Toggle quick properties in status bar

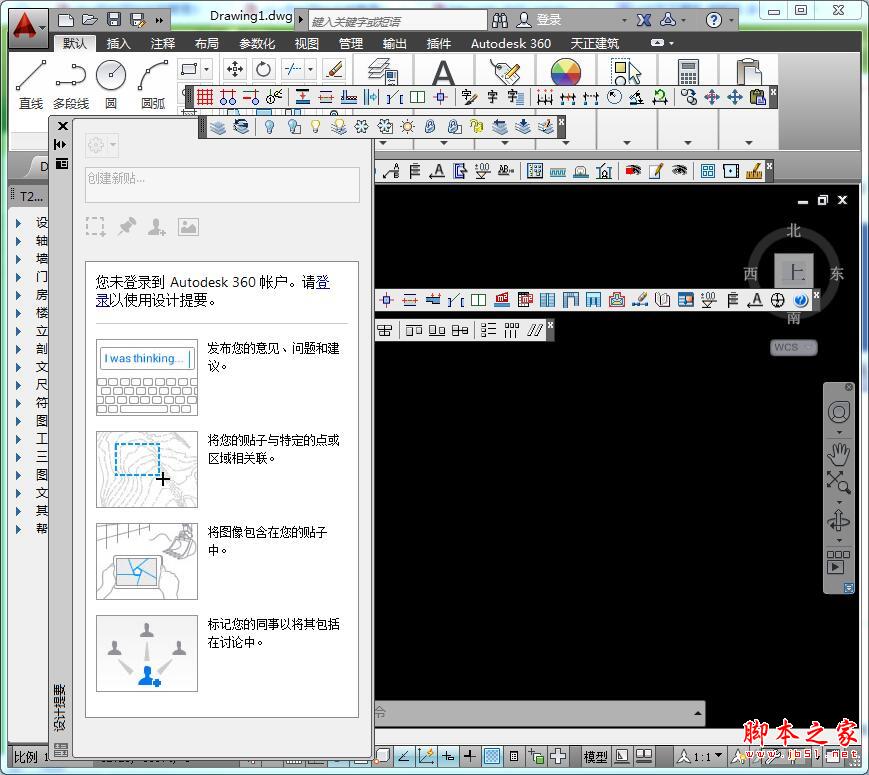(514, 756)
